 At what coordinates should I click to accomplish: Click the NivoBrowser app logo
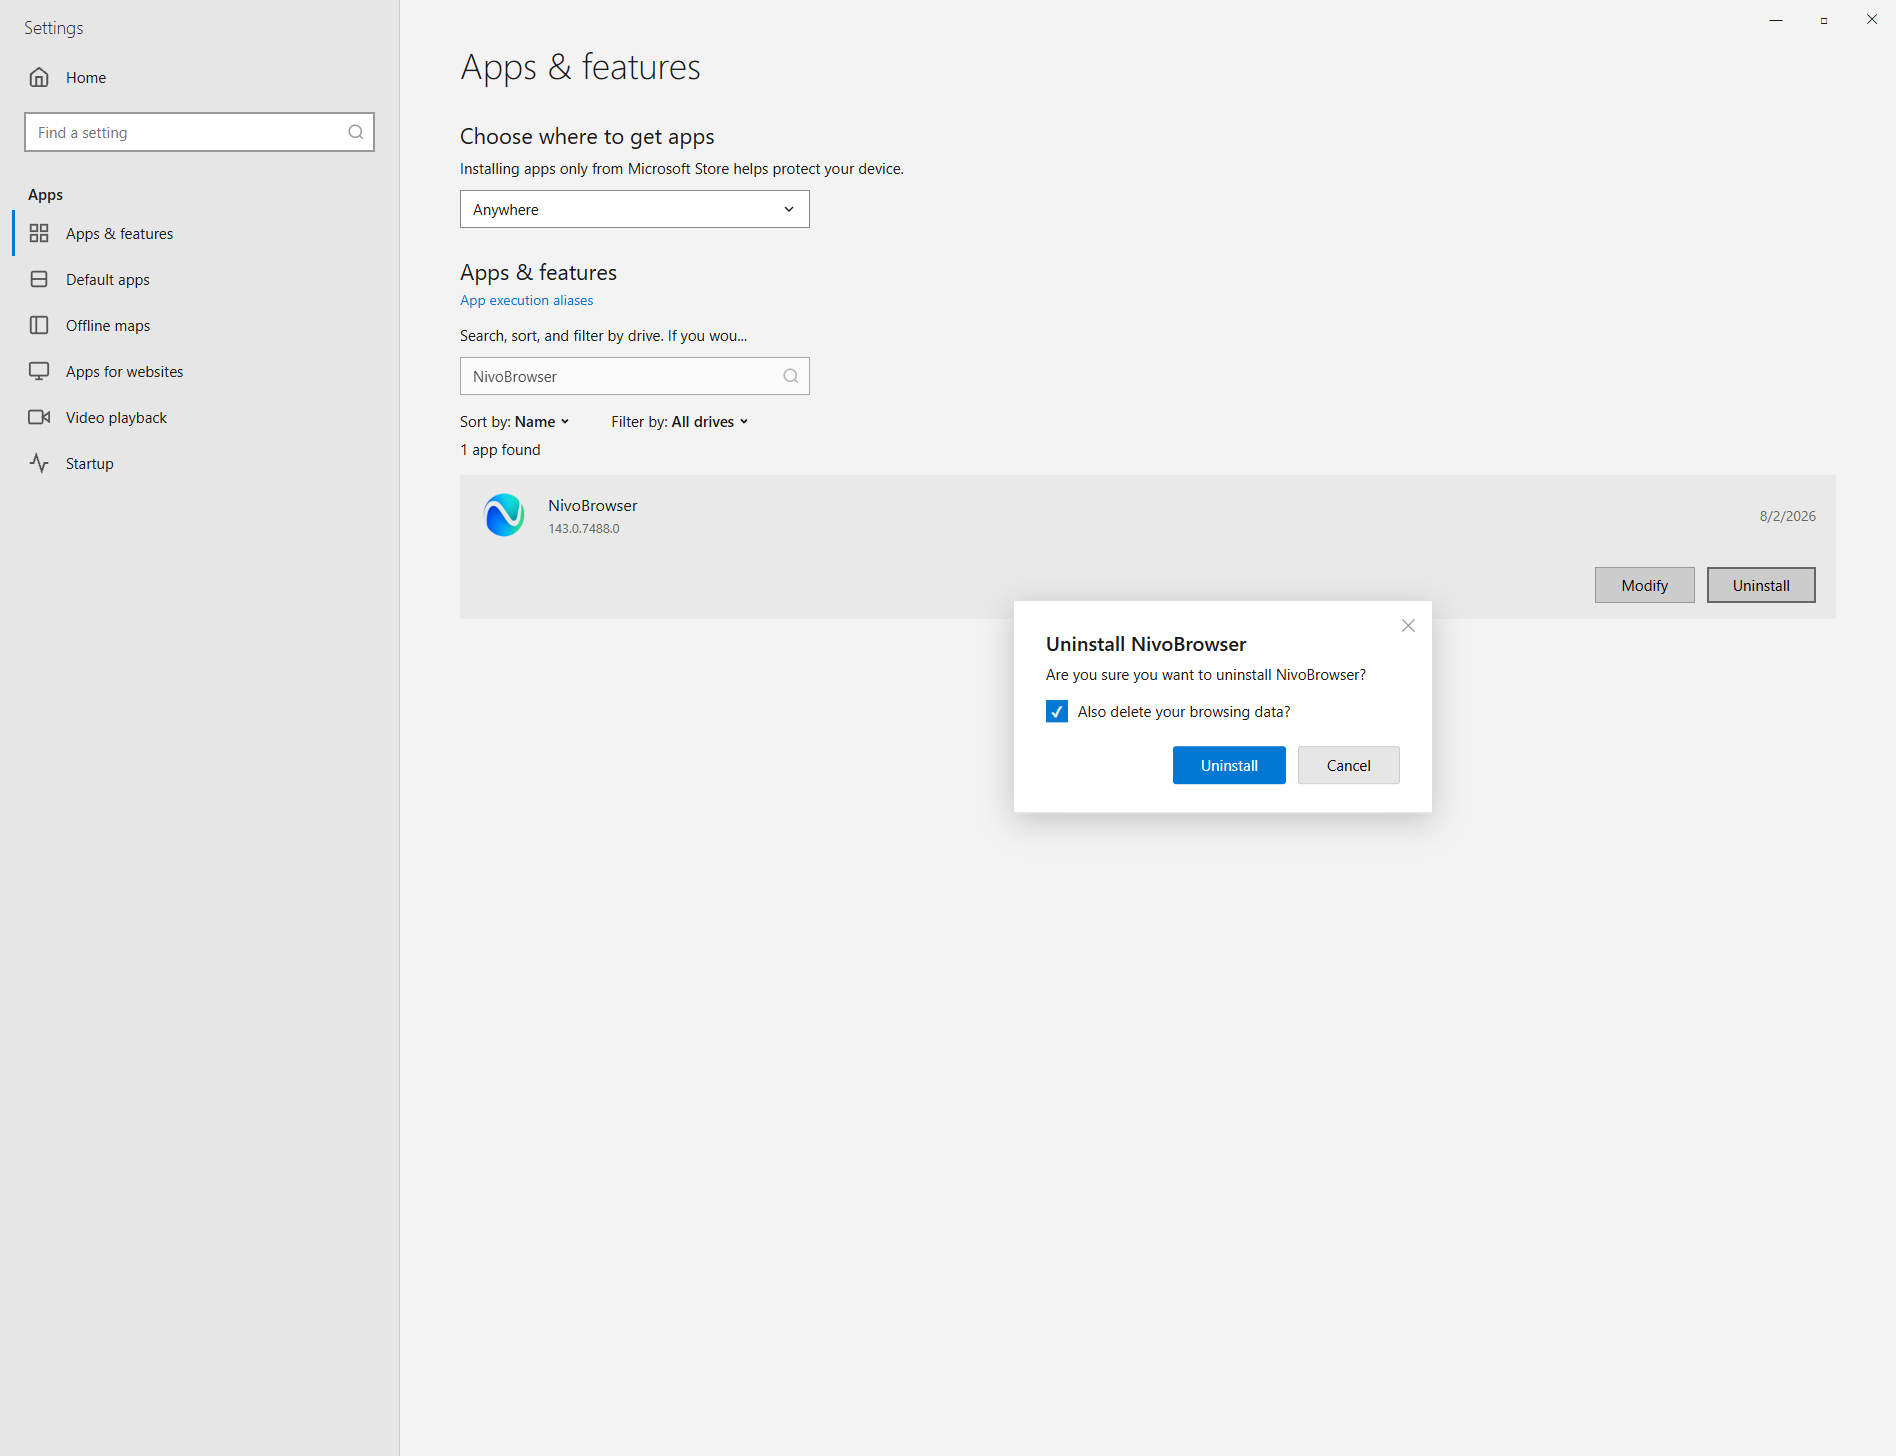click(504, 515)
